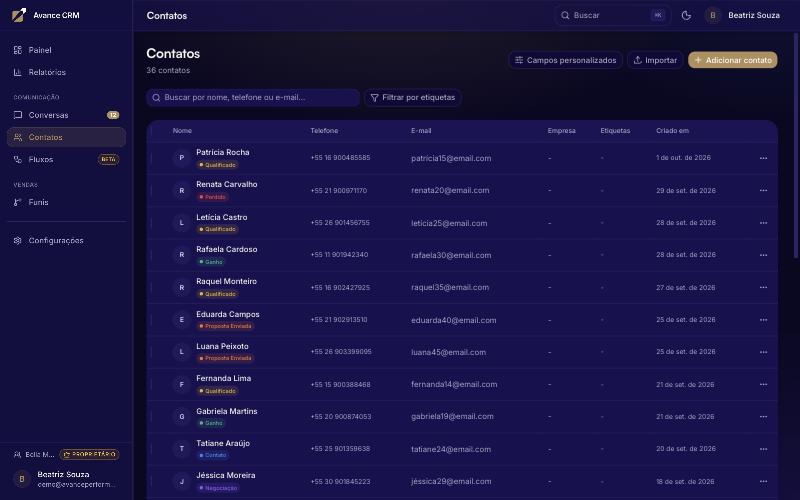Click email patricia15@email.com

[451, 158]
